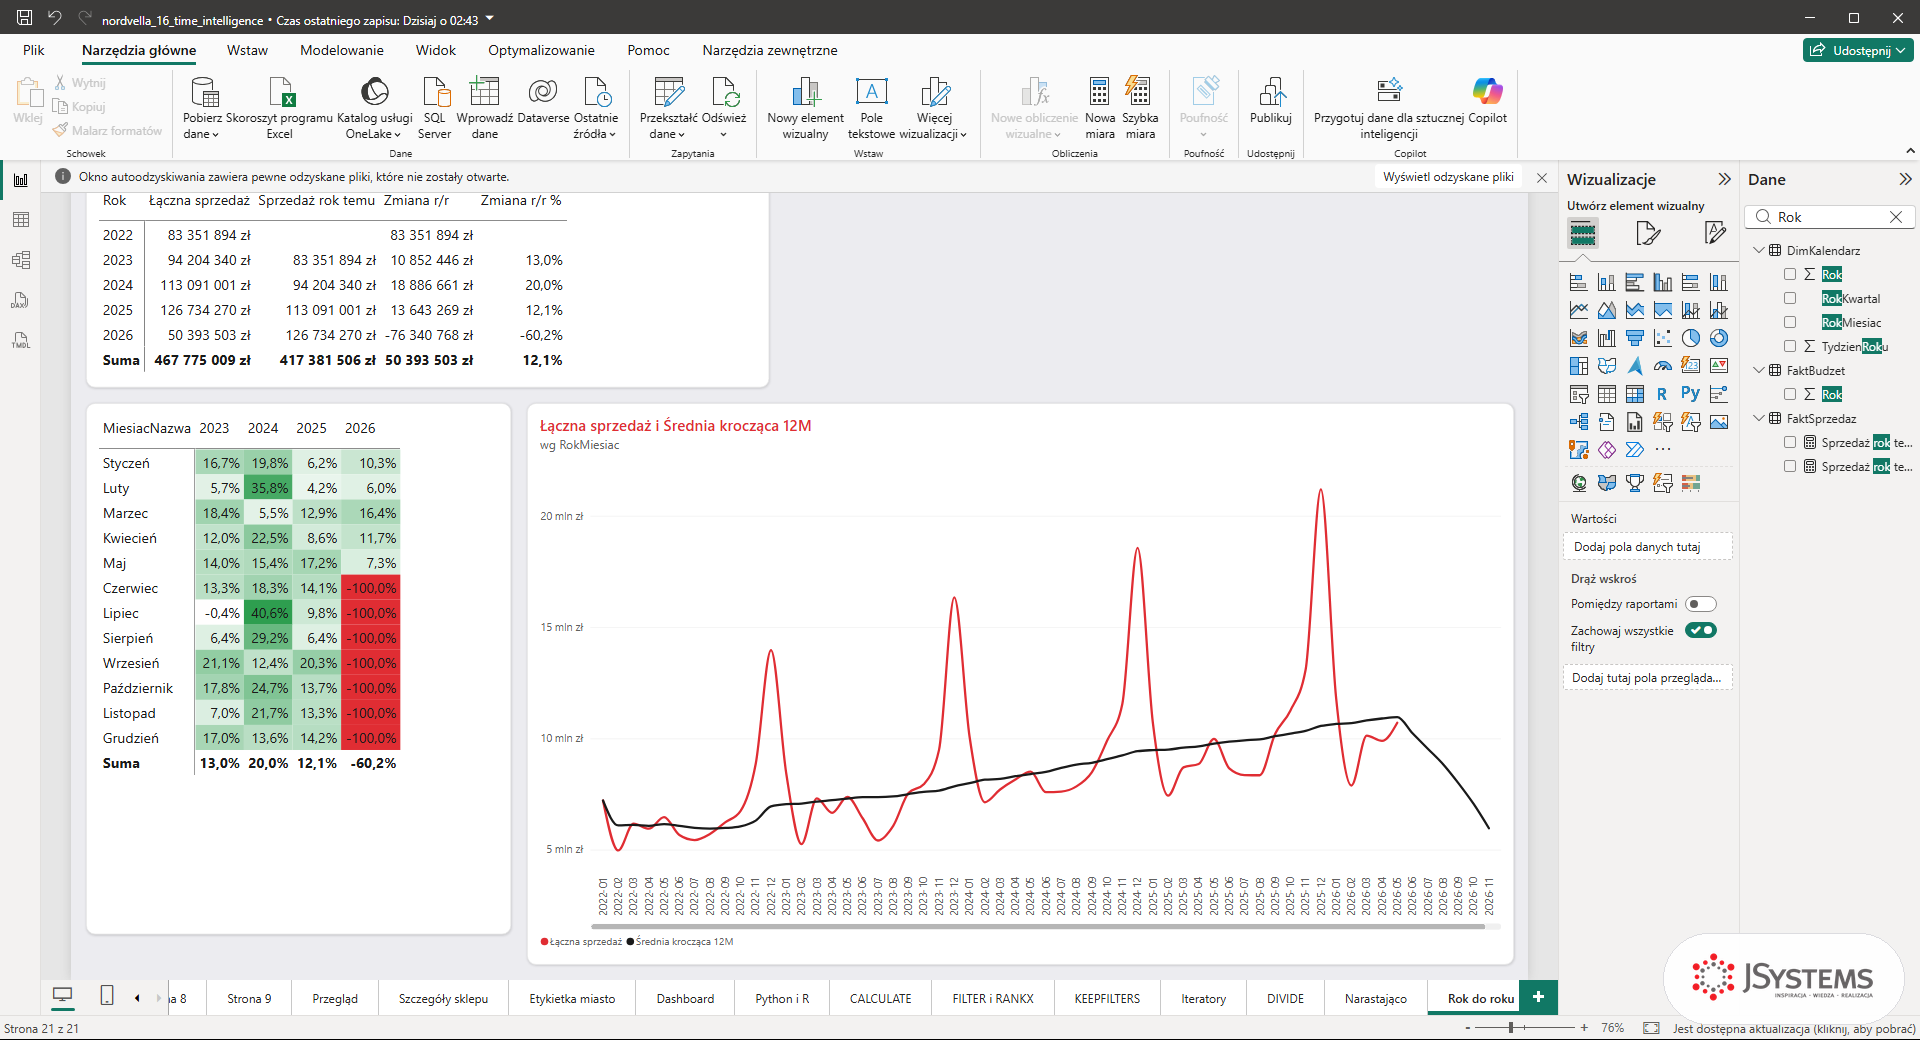Screen dimensions: 1920x1040
Task: Insert the gauge visual
Action: pyautogui.click(x=1663, y=366)
